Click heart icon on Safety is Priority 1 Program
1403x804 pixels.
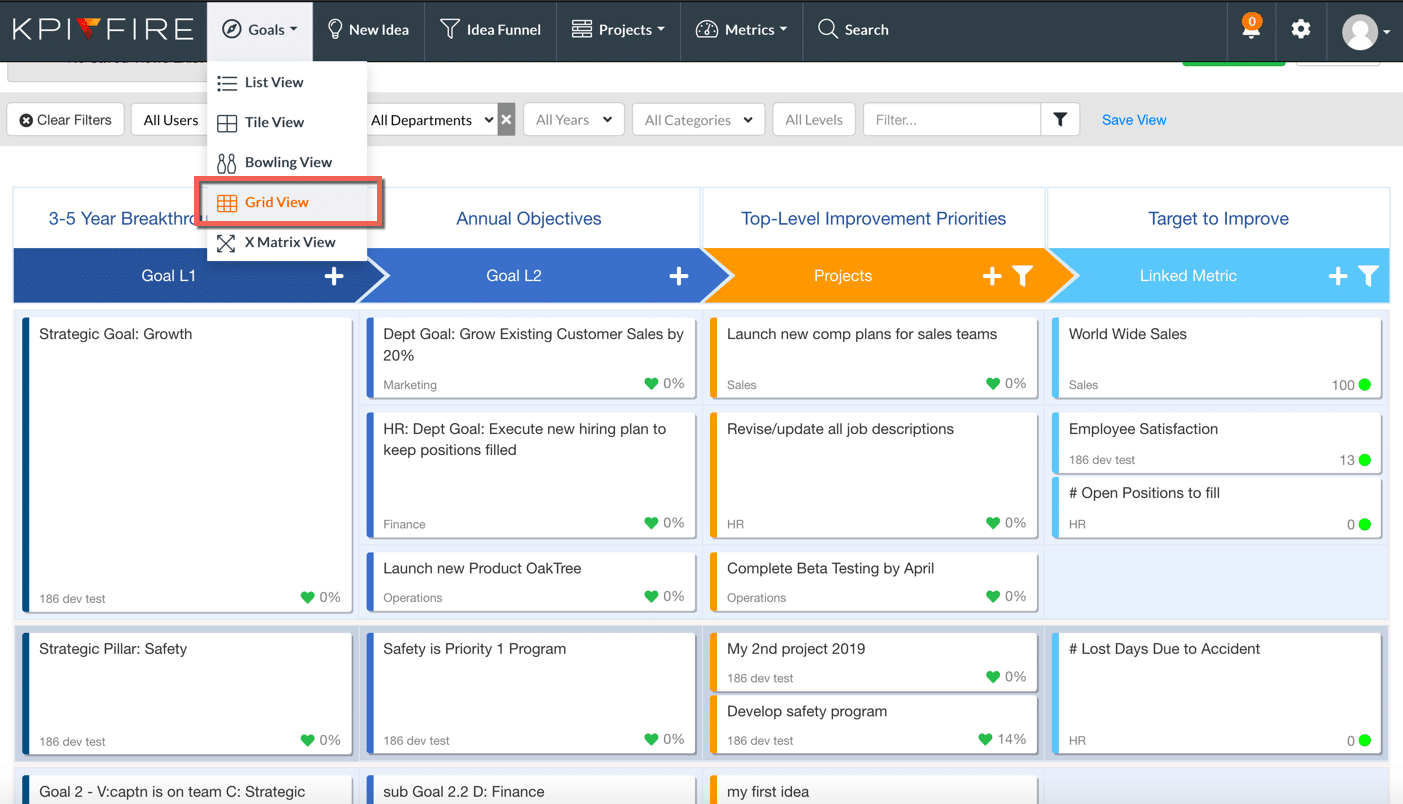[x=651, y=739]
